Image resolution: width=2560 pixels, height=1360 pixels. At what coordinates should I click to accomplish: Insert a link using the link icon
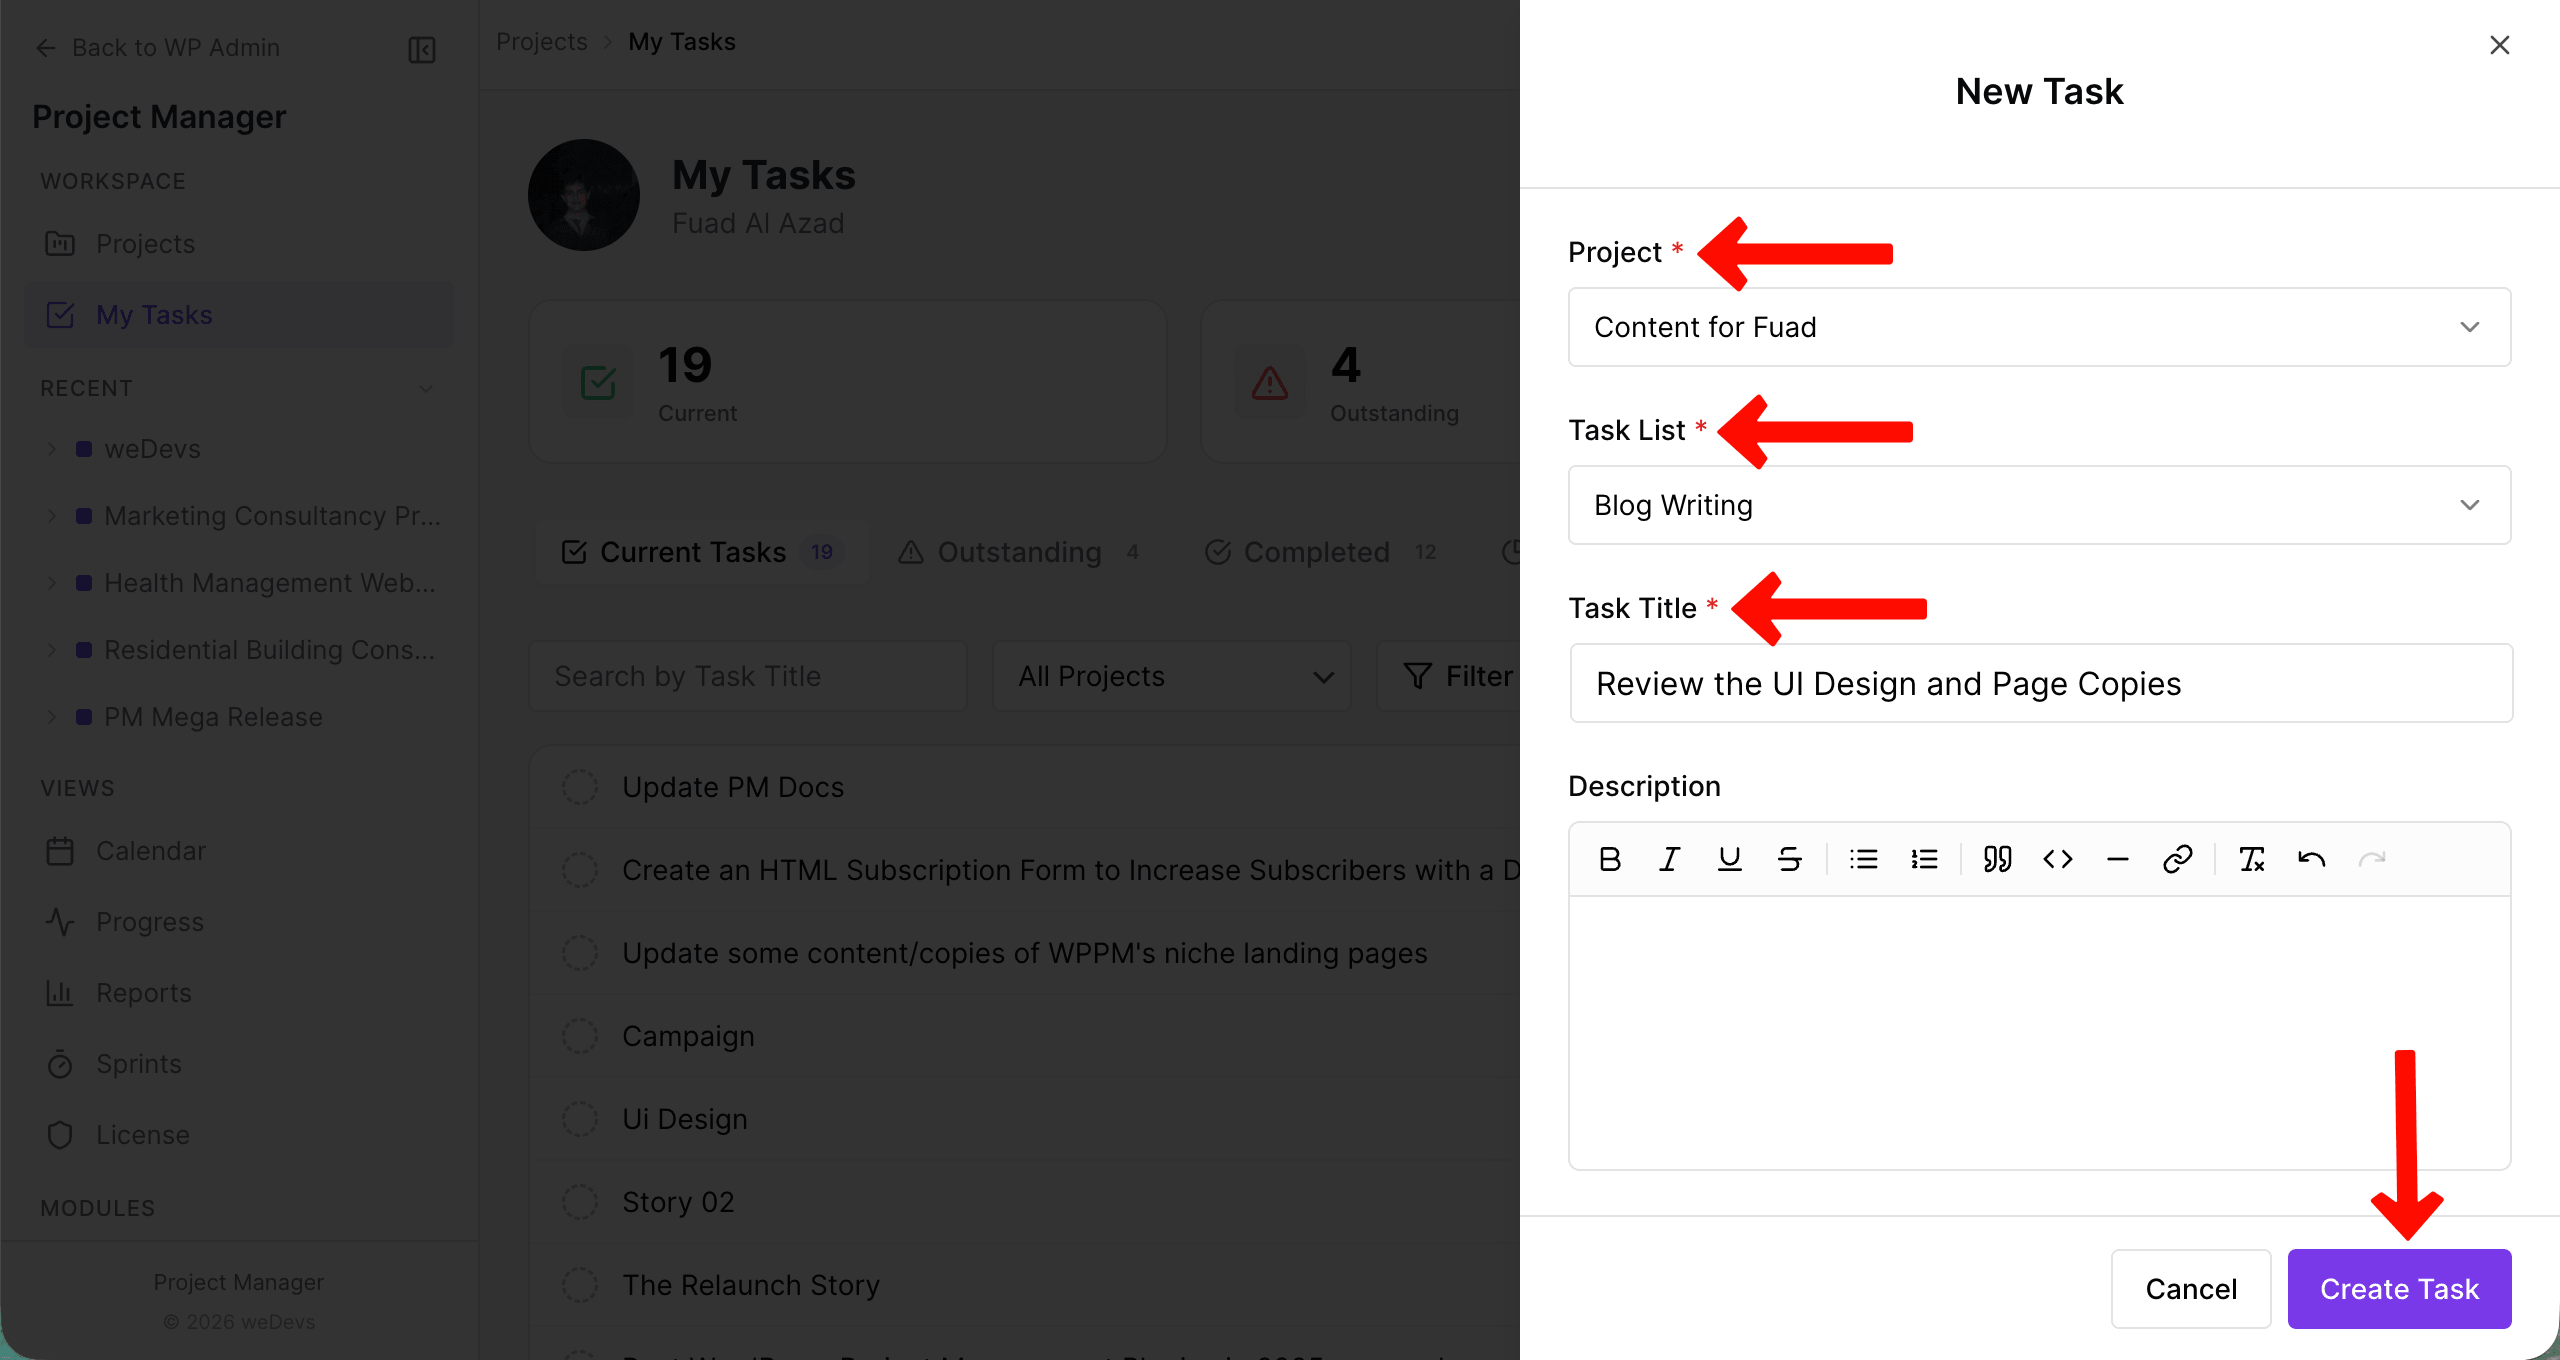pos(2177,858)
